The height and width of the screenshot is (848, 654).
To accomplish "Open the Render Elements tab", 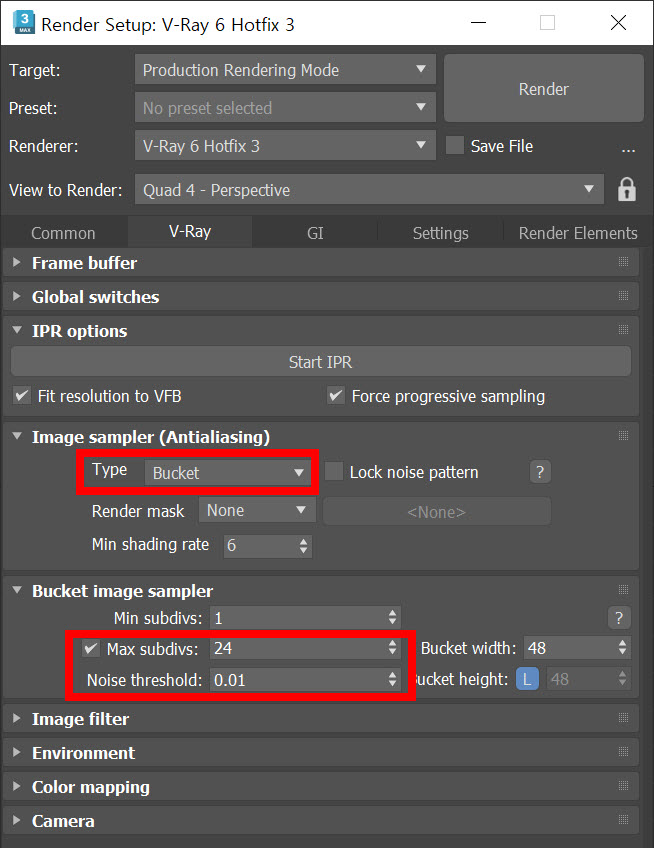I will (578, 233).
